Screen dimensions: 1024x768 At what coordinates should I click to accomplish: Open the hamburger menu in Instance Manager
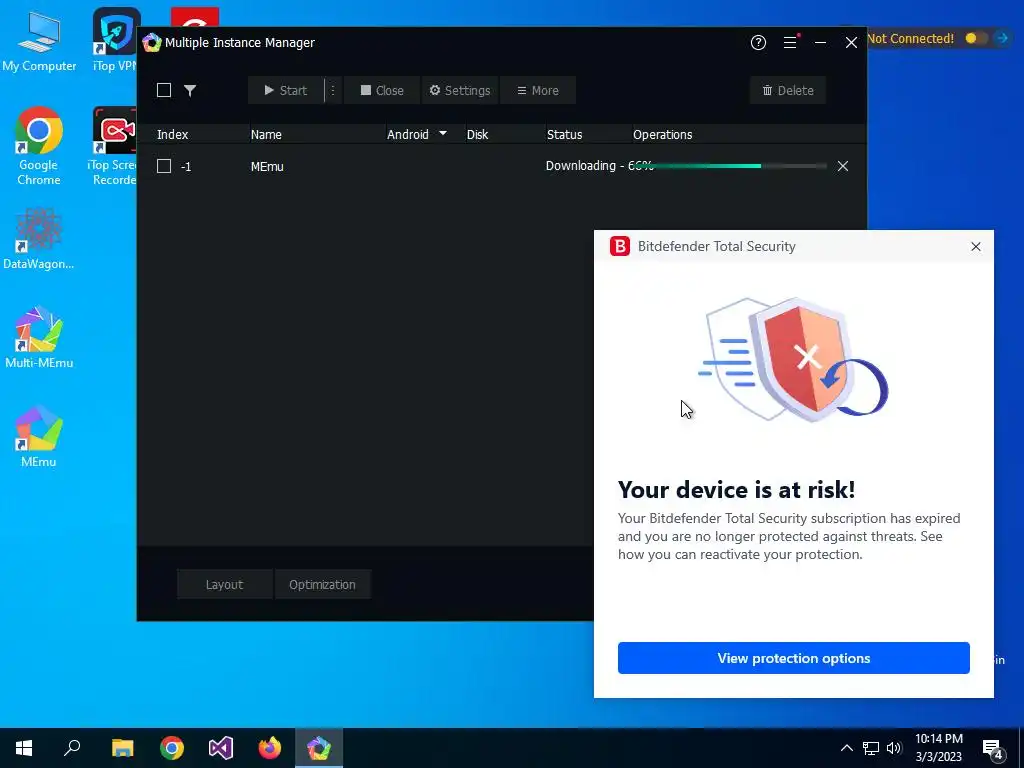[790, 42]
